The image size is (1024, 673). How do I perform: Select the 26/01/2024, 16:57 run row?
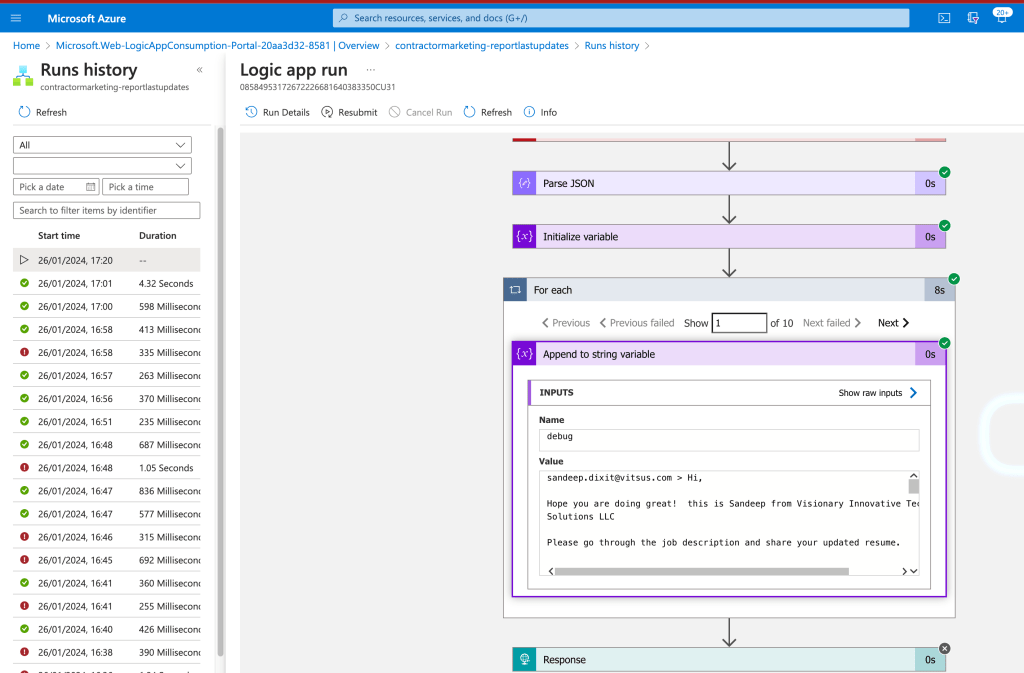click(x=106, y=375)
